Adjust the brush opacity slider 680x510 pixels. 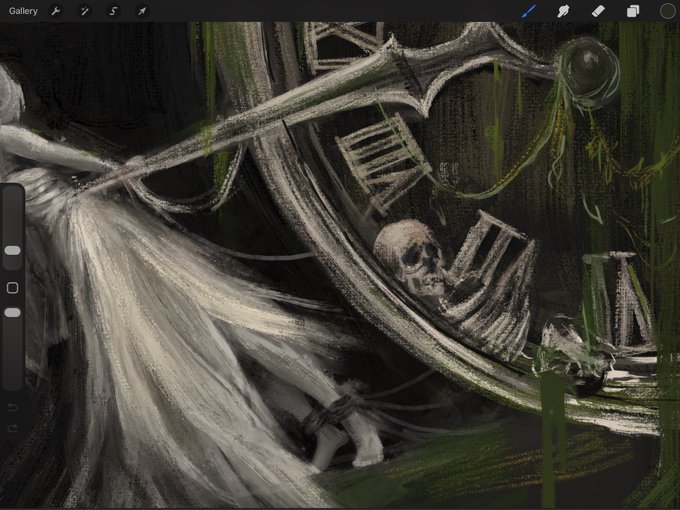pyautogui.click(x=12, y=312)
